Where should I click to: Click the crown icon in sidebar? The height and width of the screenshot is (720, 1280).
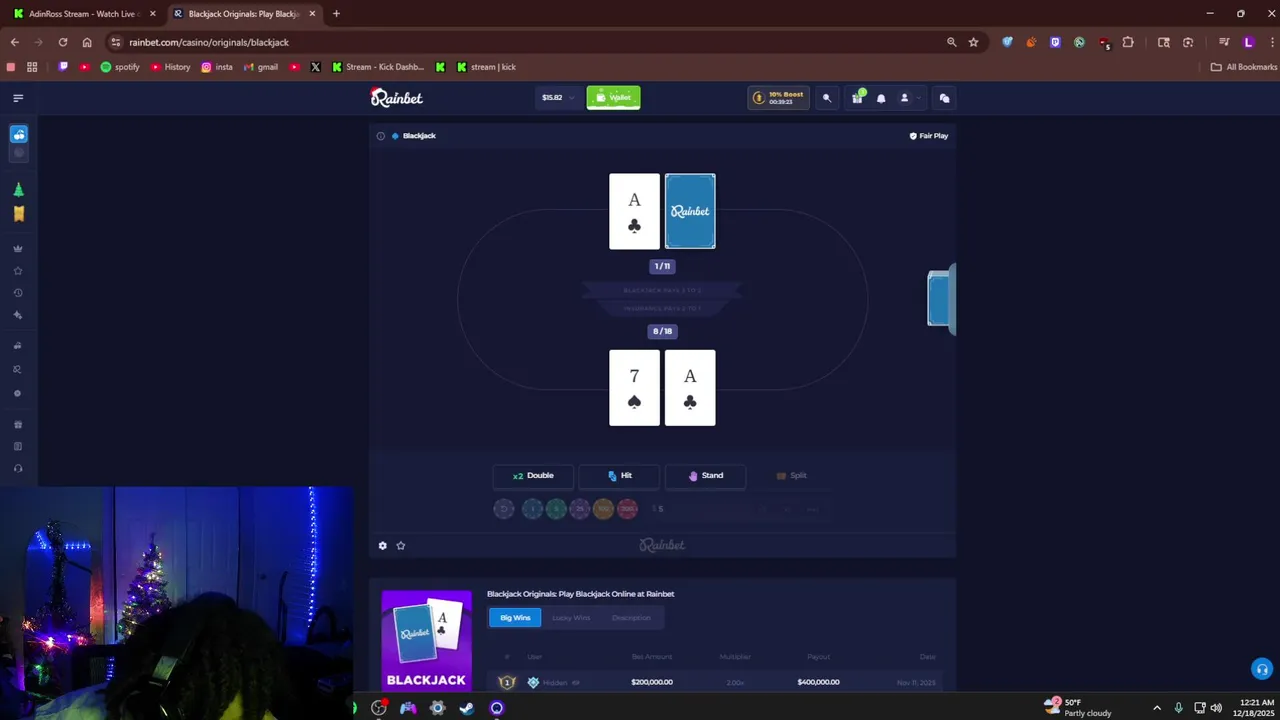pos(18,249)
